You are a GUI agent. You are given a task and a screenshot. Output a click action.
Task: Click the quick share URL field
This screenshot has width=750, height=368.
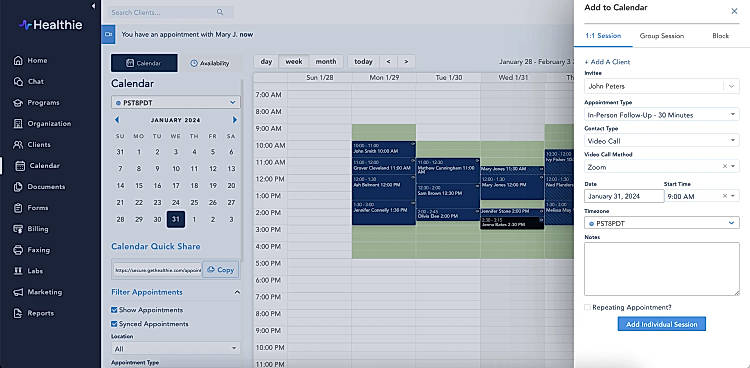click(x=157, y=270)
